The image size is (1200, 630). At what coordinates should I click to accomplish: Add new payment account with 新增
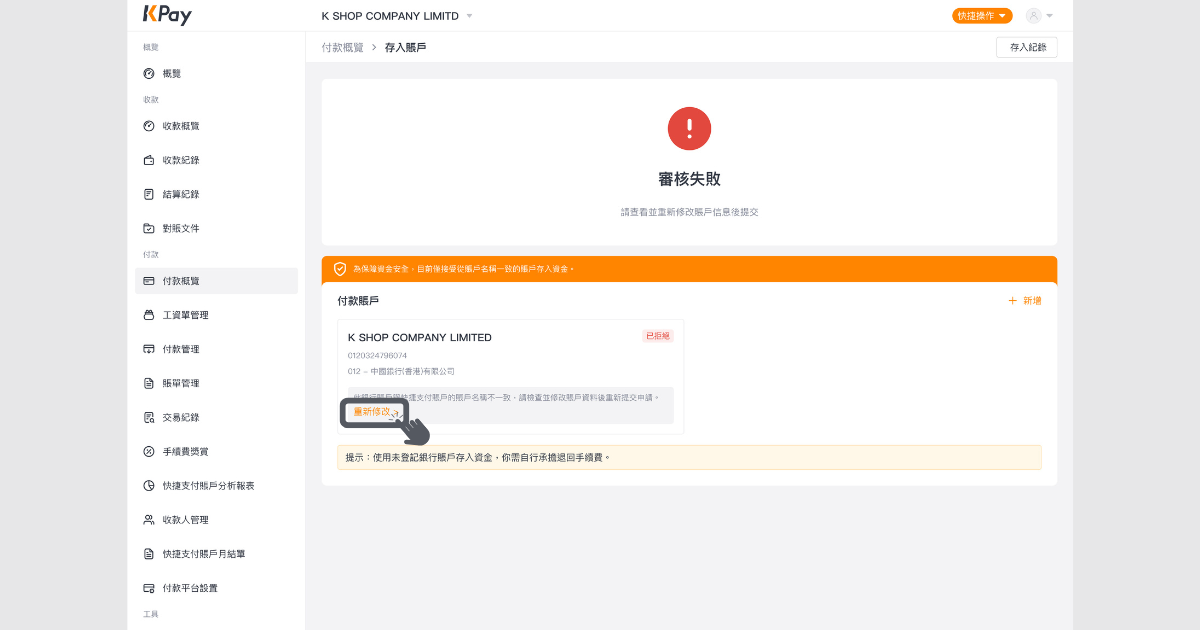tap(1025, 301)
